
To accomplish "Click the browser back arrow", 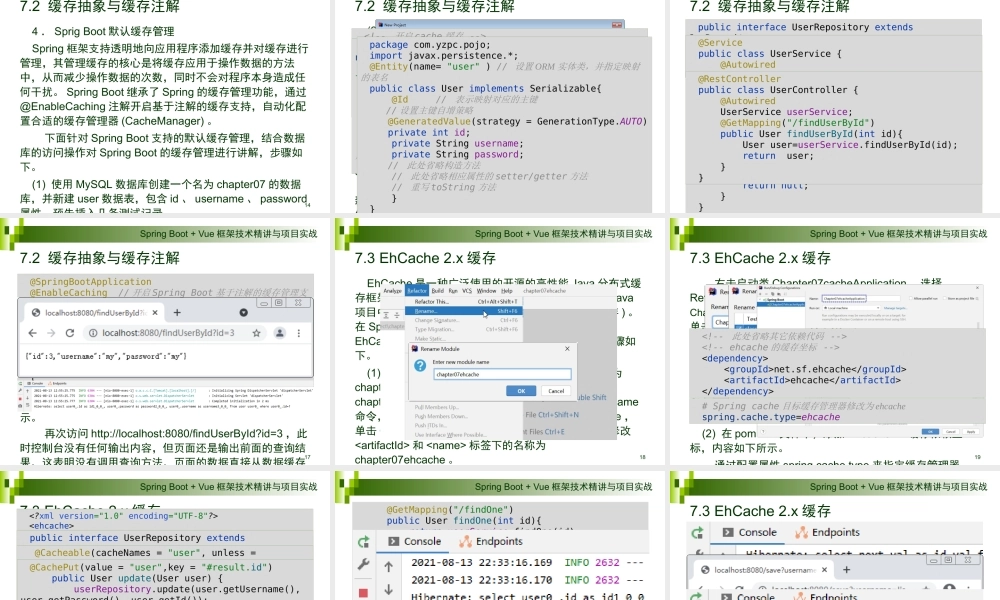I will 32,332.
